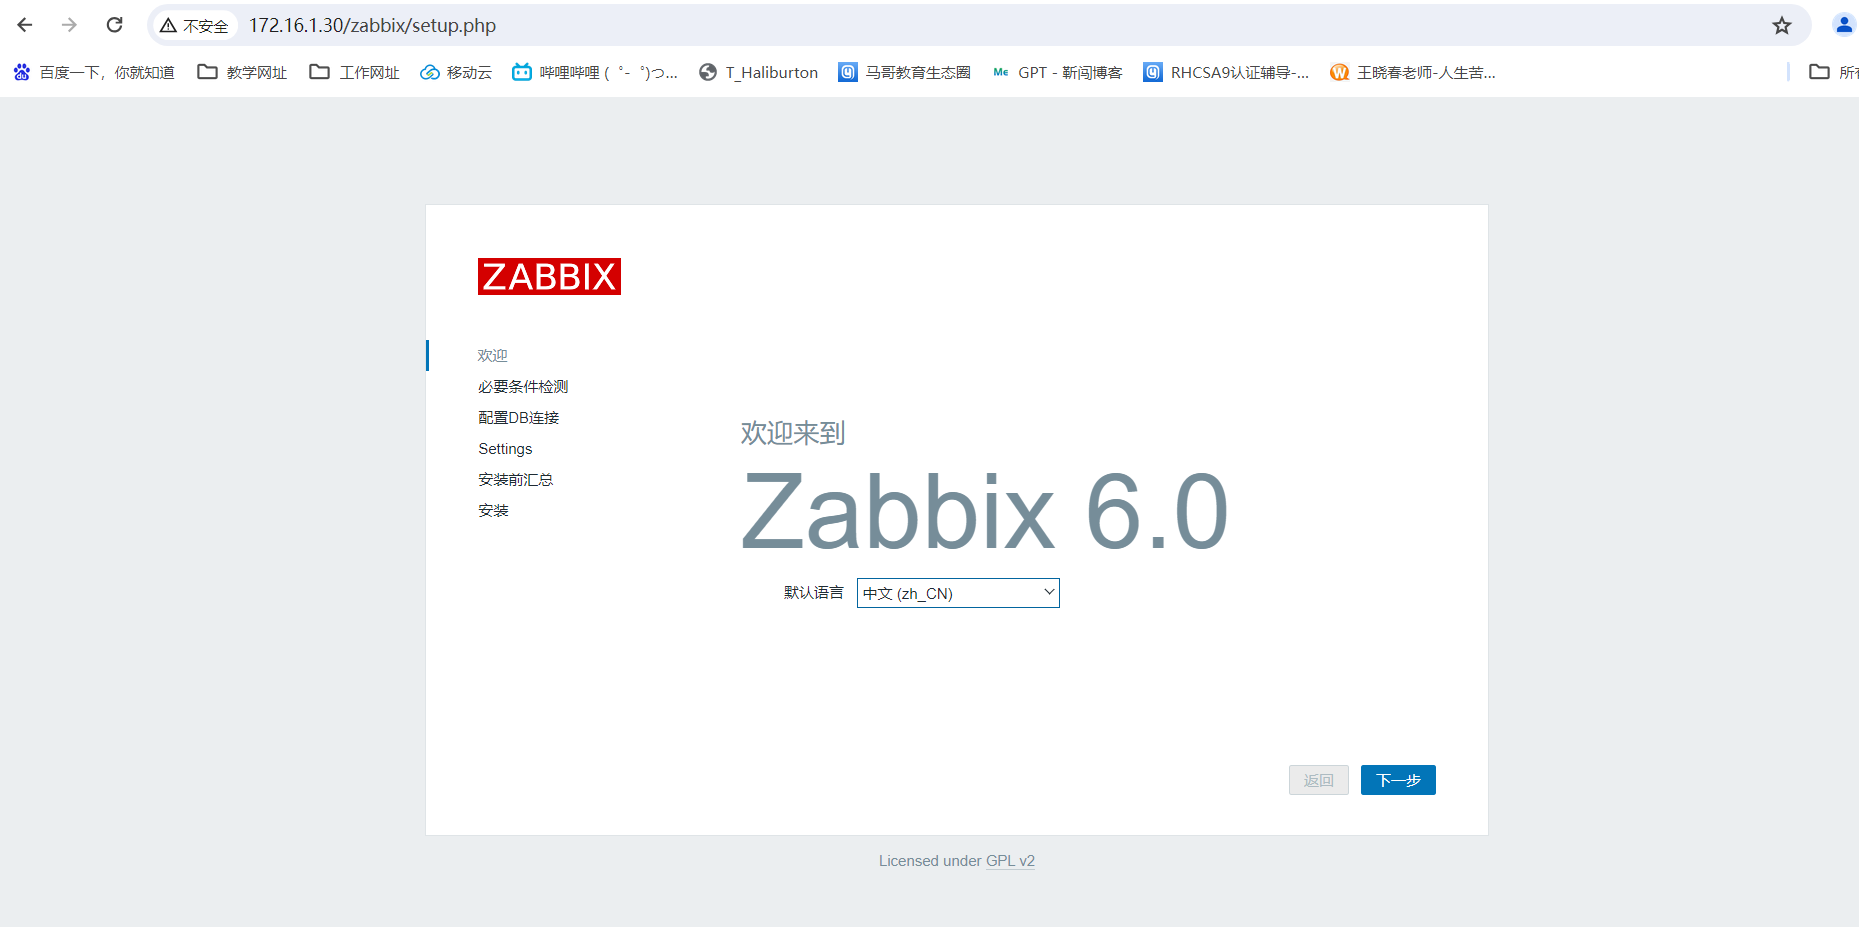Open the 王晓春老师 bookmark

[1413, 72]
